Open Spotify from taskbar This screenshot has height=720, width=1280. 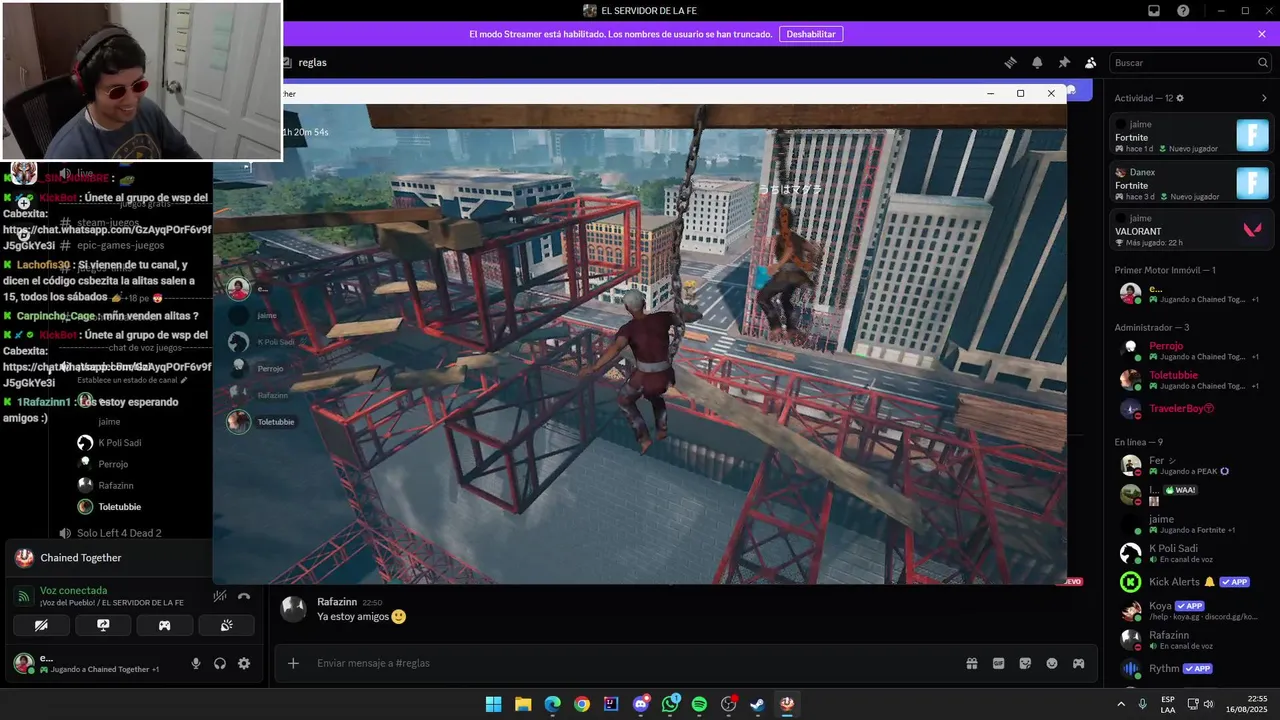(x=699, y=704)
